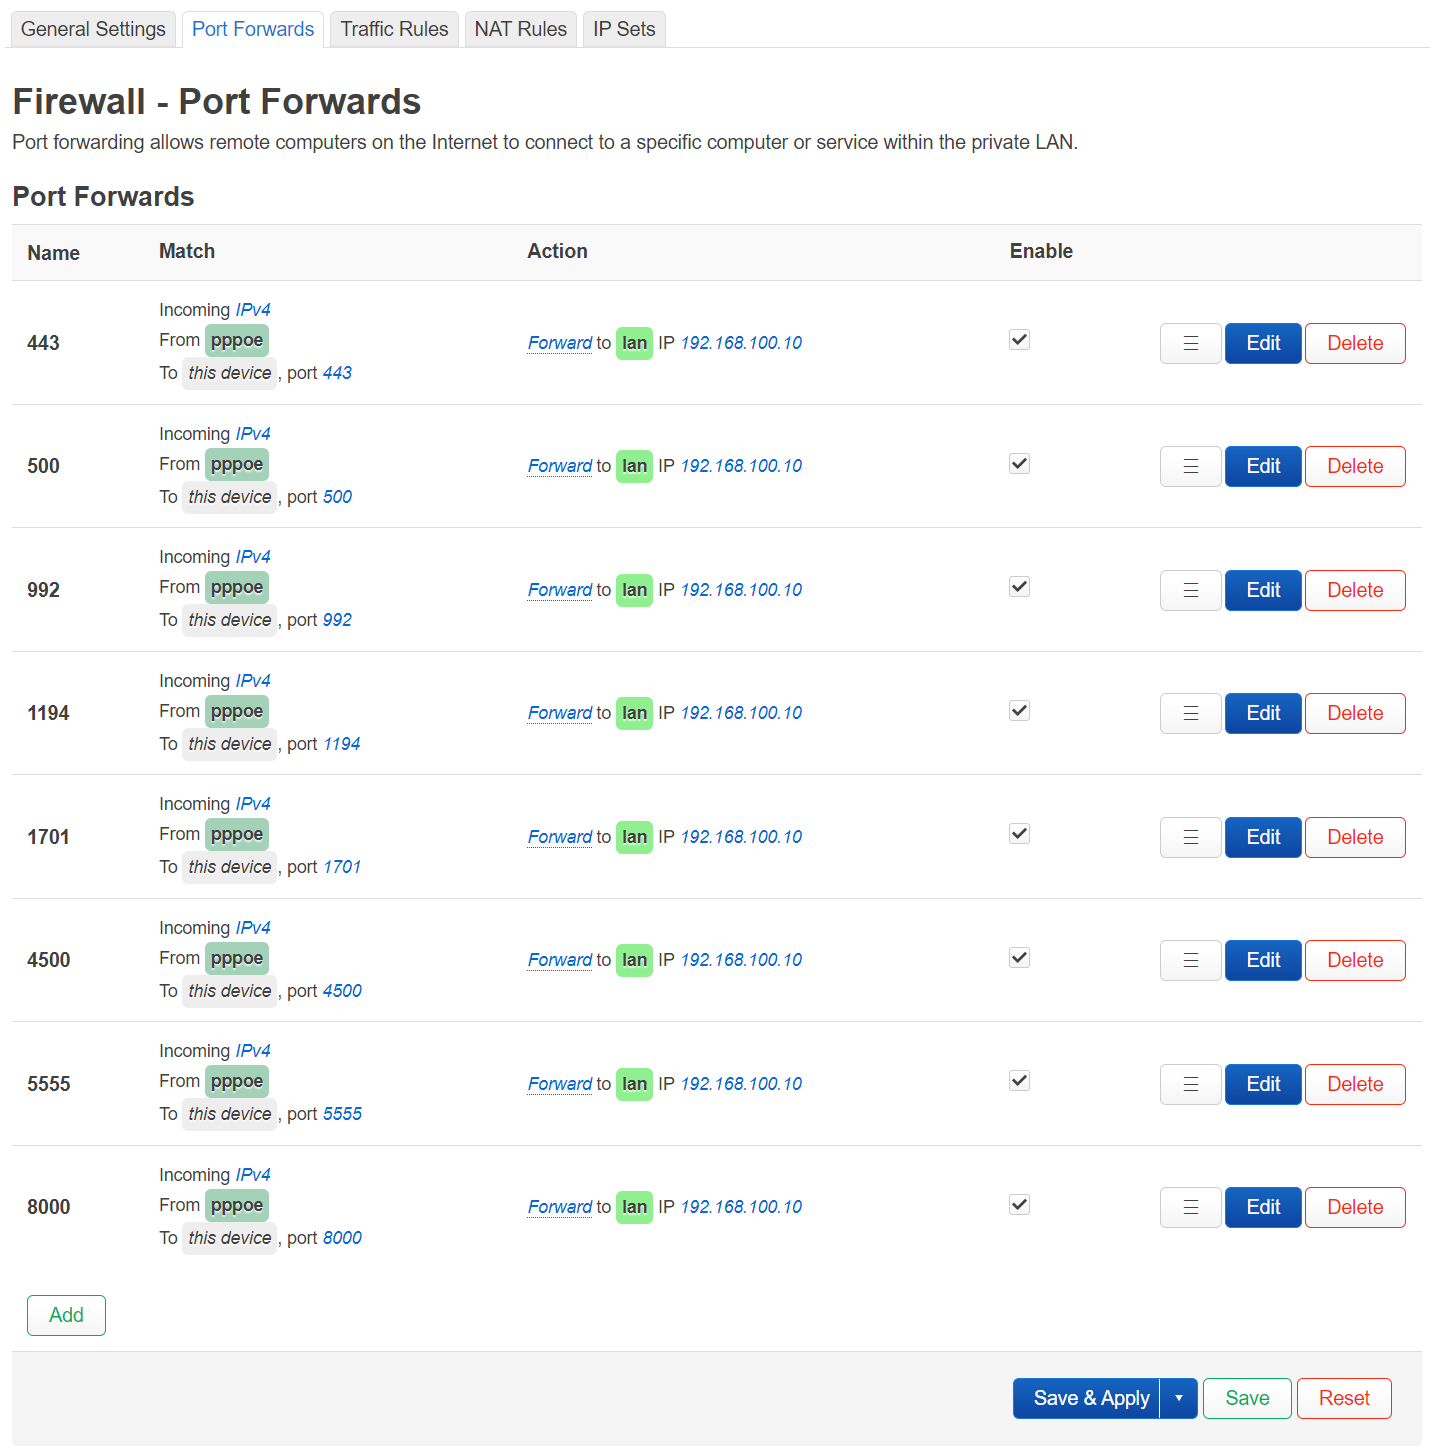This screenshot has width=1433, height=1456.
Task: Toggle the enable checkbox for rule 8000
Action: pos(1019,1205)
